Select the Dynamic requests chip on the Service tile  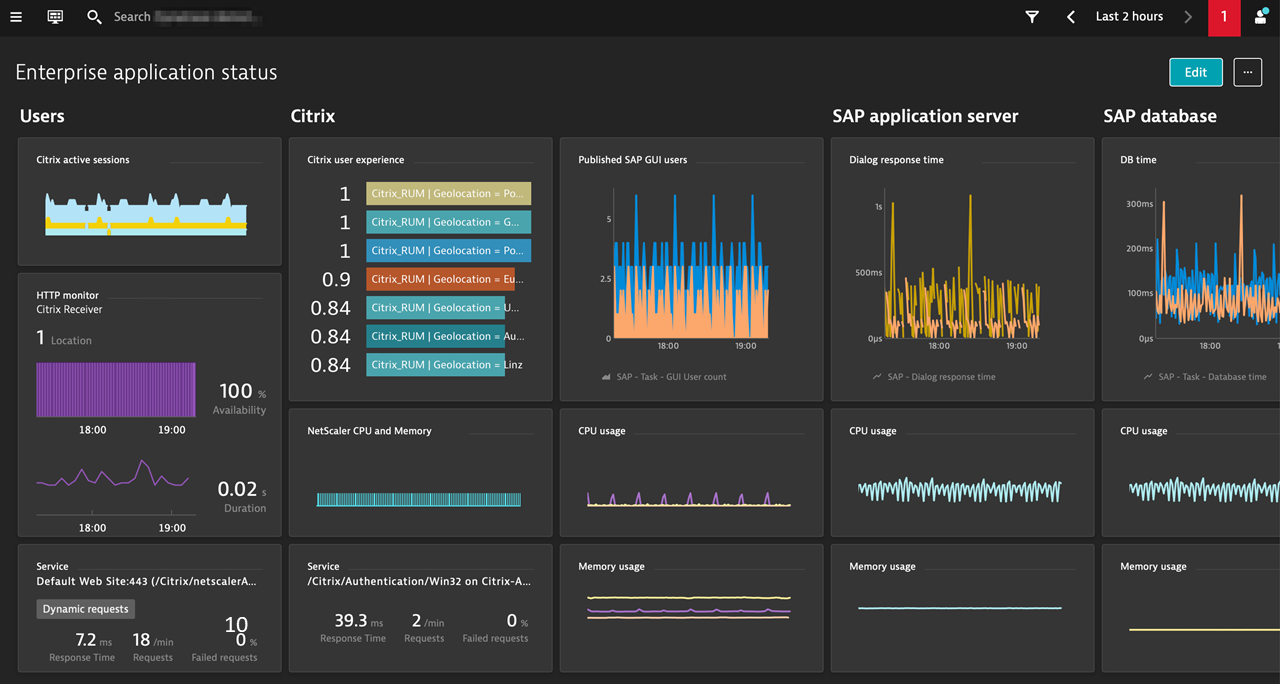tap(85, 609)
